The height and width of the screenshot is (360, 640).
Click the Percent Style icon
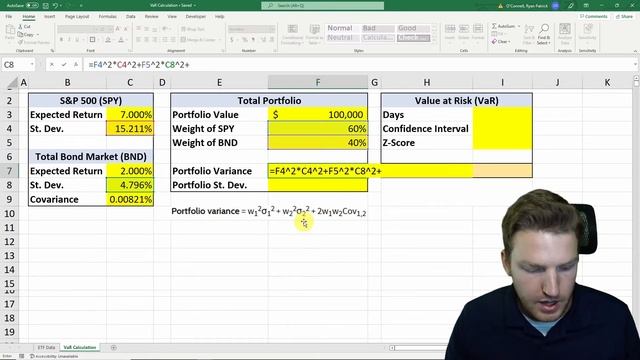245,40
